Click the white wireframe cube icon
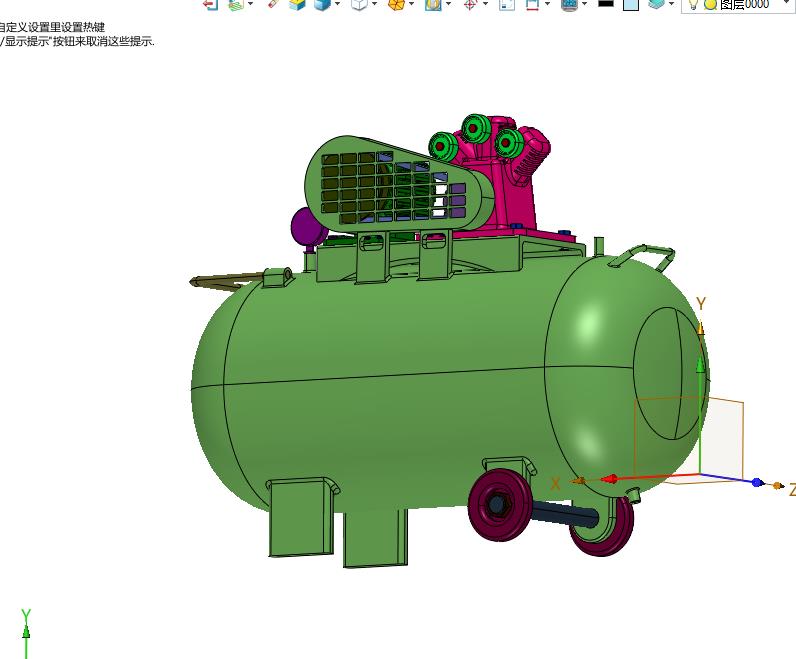Viewport: 796px width, 659px height. [x=359, y=4]
